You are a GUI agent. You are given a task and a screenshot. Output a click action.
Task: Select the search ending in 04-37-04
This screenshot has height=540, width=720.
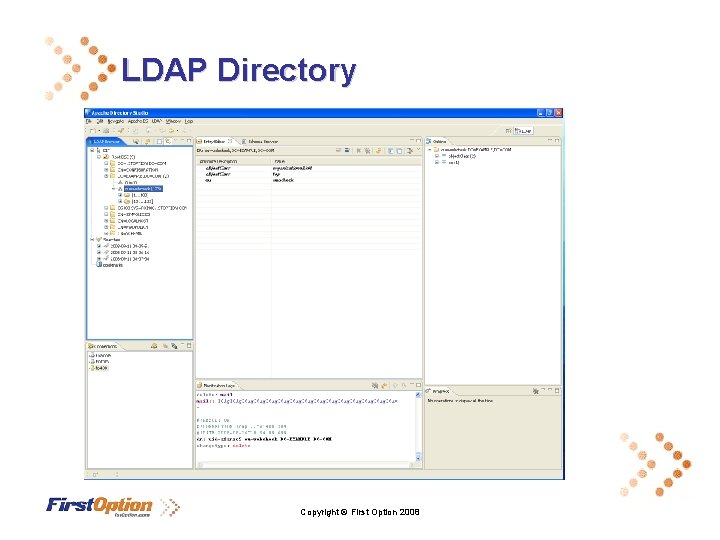pos(129,259)
